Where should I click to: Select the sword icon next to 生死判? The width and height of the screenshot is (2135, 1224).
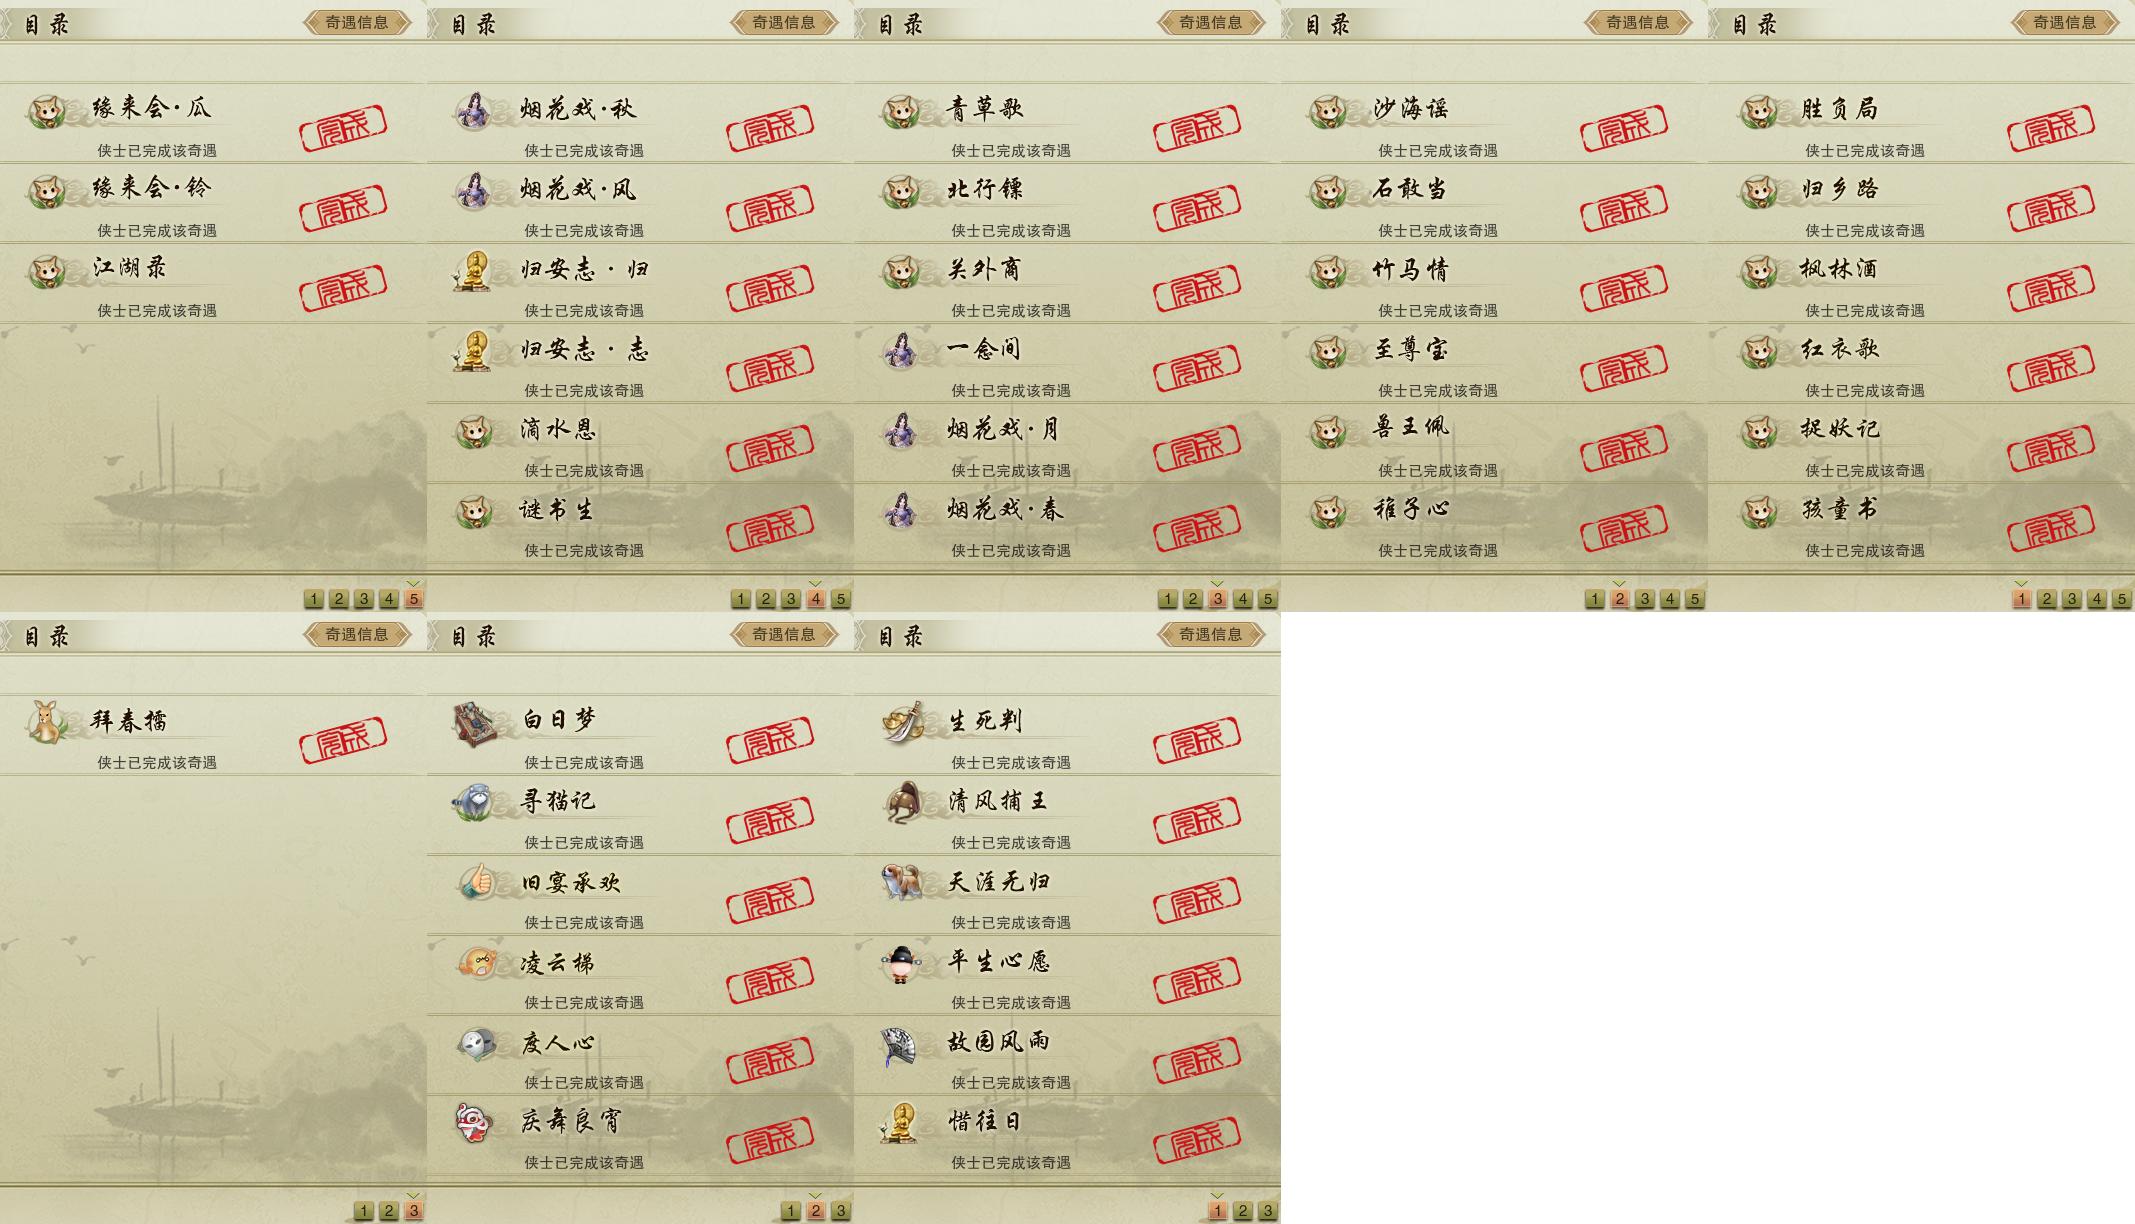tap(903, 722)
